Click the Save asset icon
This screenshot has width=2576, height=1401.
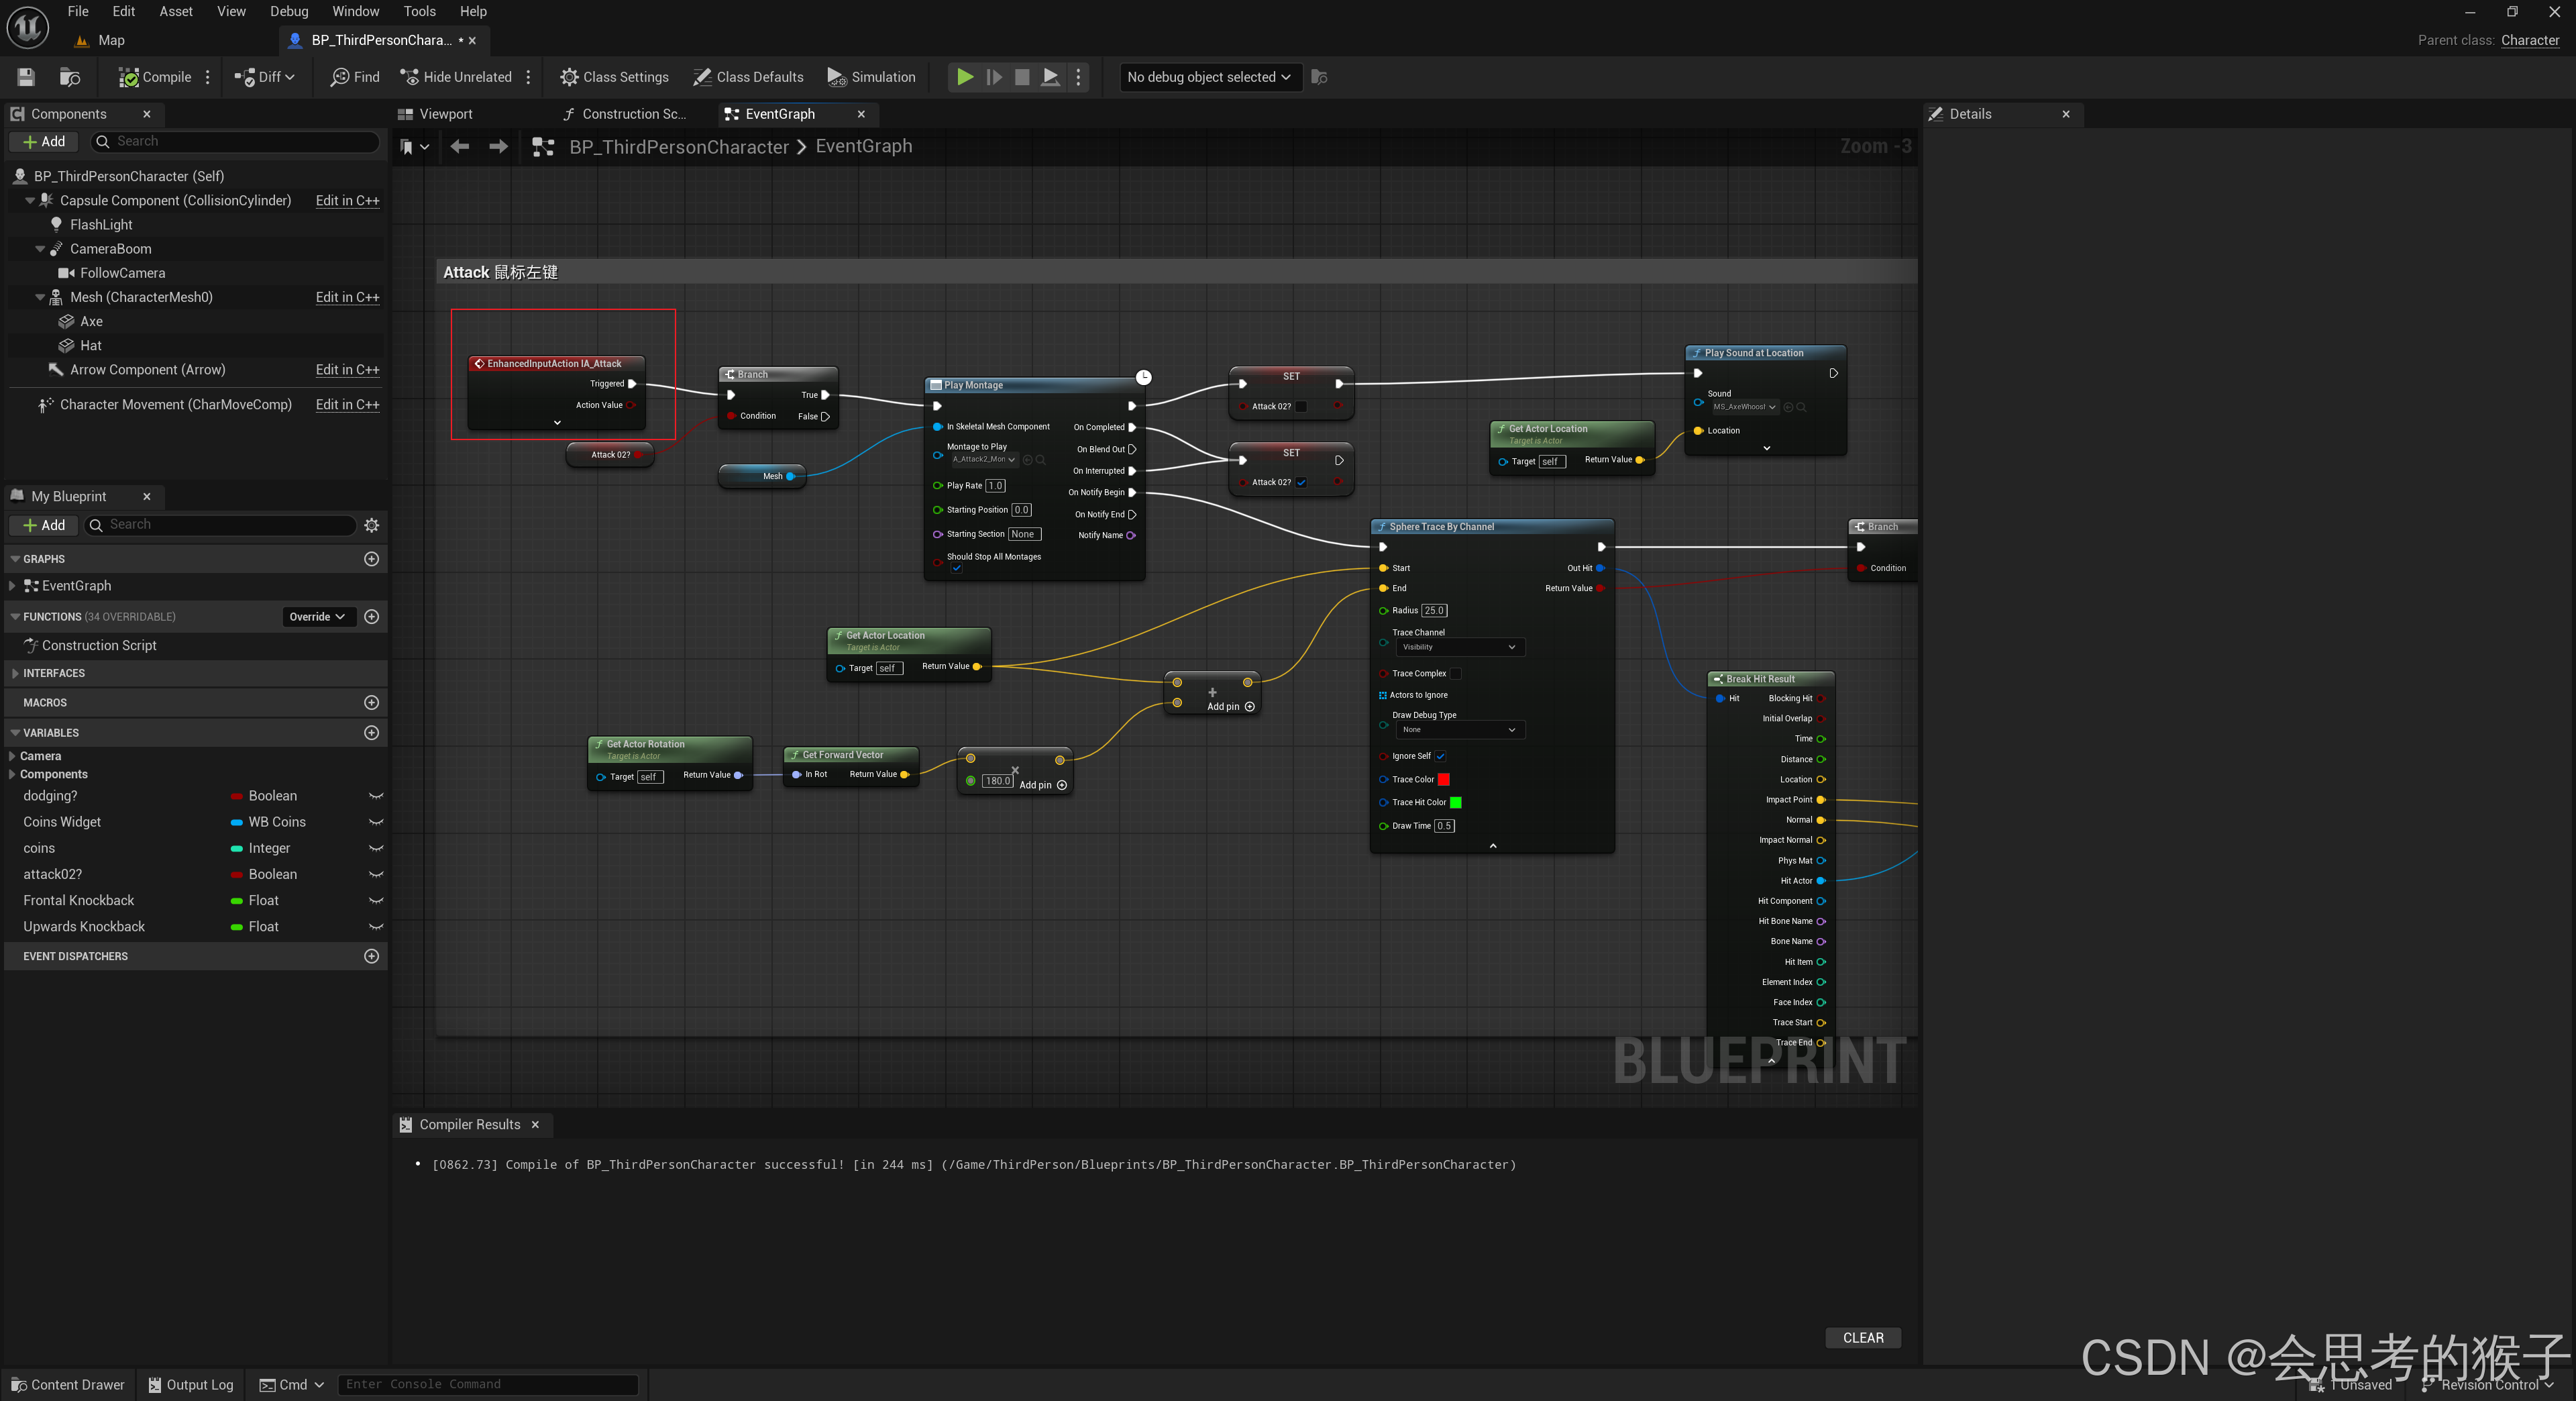tap(26, 77)
